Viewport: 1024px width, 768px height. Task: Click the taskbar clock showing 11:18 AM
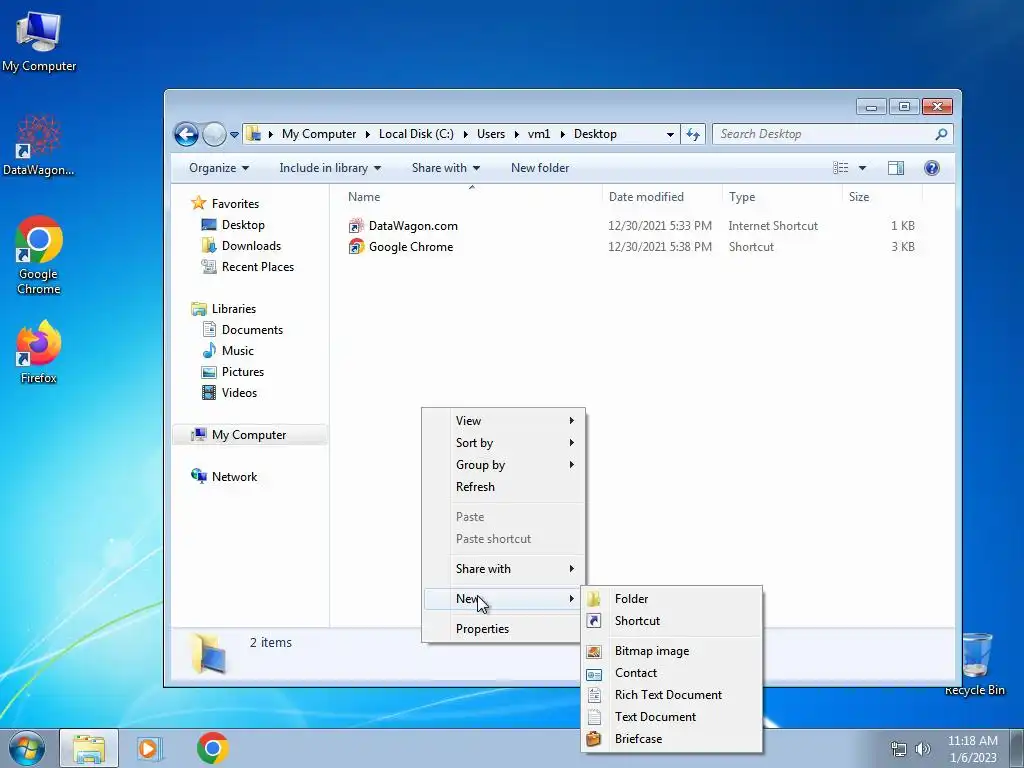click(x=973, y=749)
